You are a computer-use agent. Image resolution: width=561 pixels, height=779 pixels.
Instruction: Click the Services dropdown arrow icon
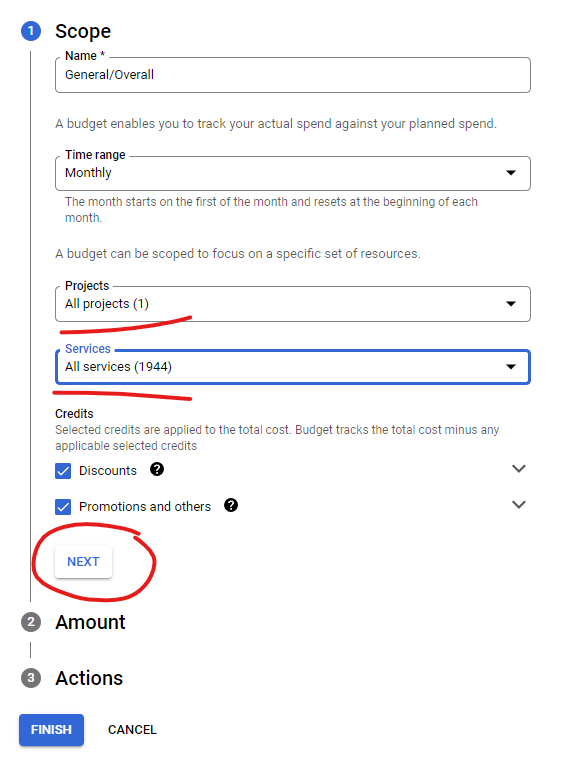click(x=511, y=367)
